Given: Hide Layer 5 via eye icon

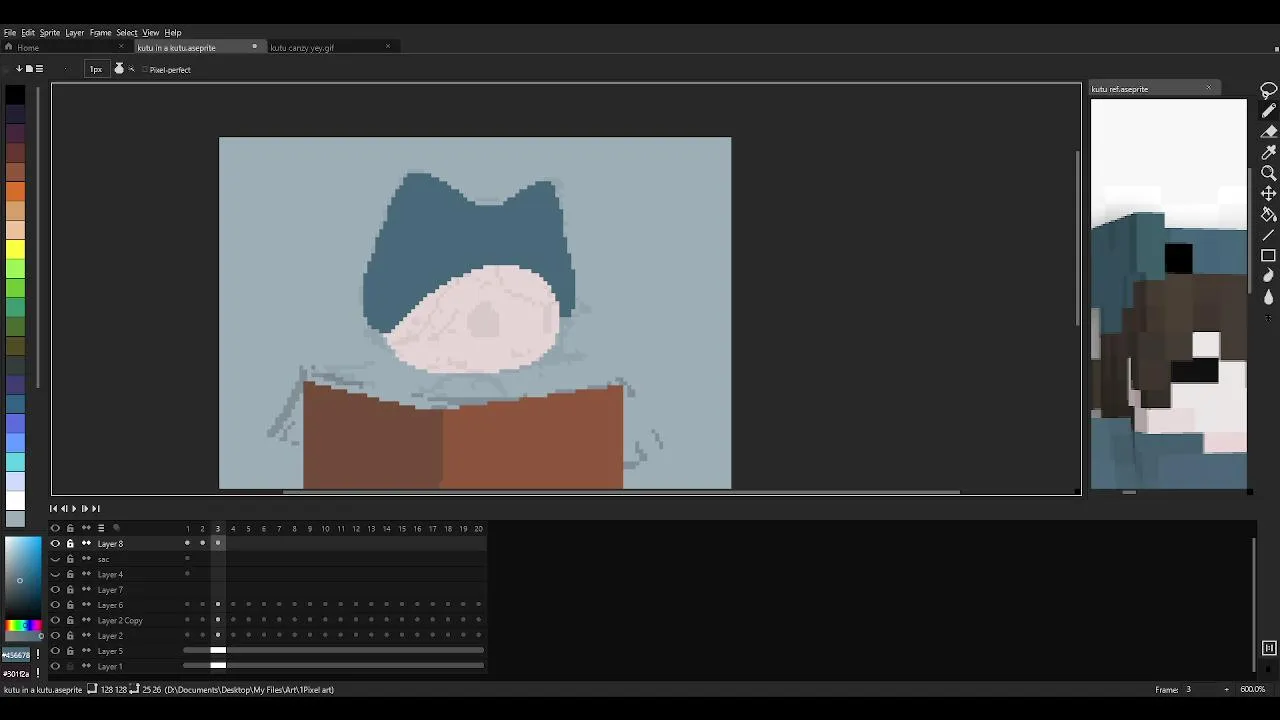Looking at the screenshot, I should [x=55, y=651].
